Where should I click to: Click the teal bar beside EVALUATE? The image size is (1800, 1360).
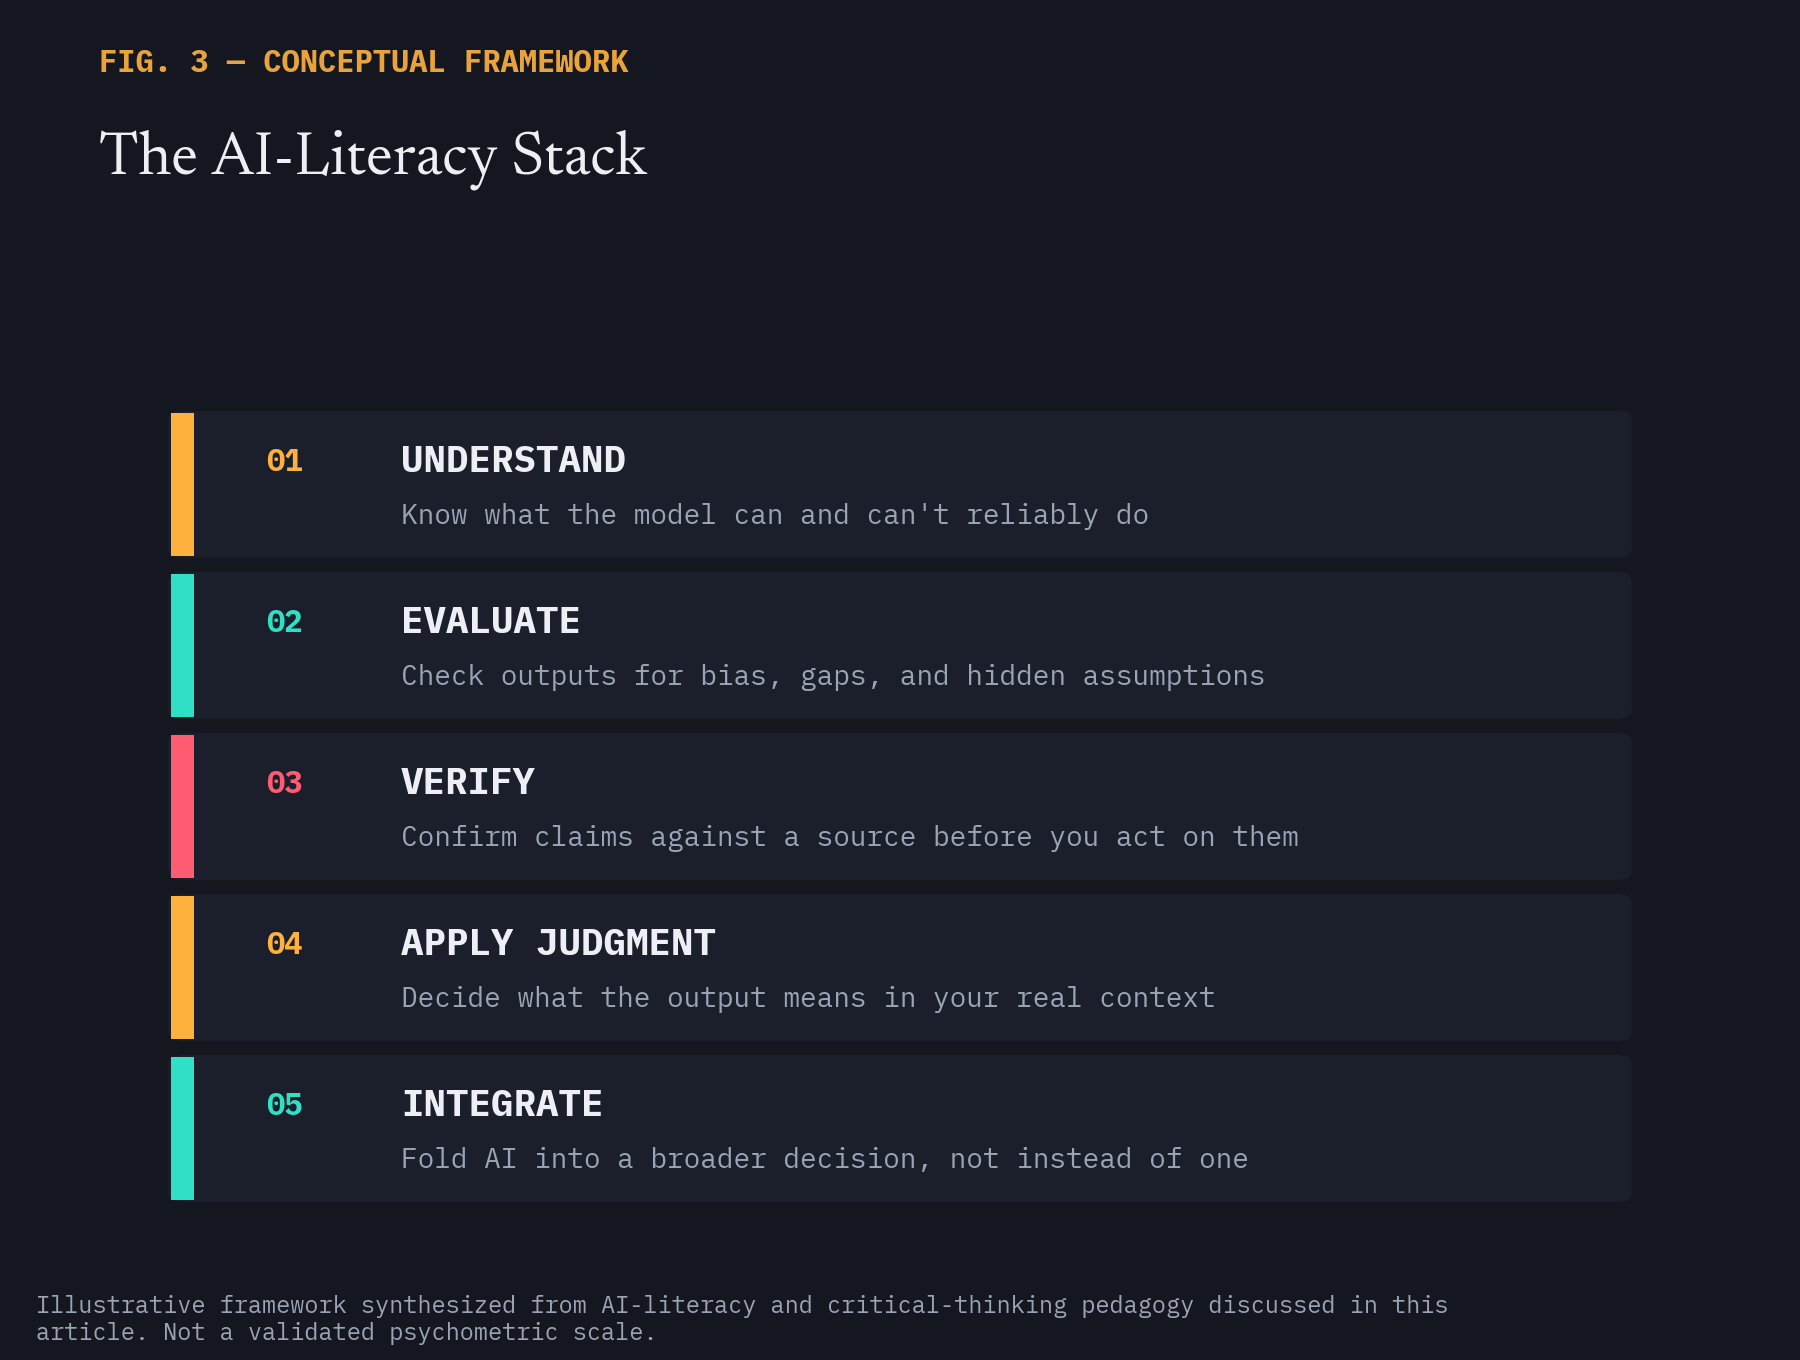coord(182,645)
